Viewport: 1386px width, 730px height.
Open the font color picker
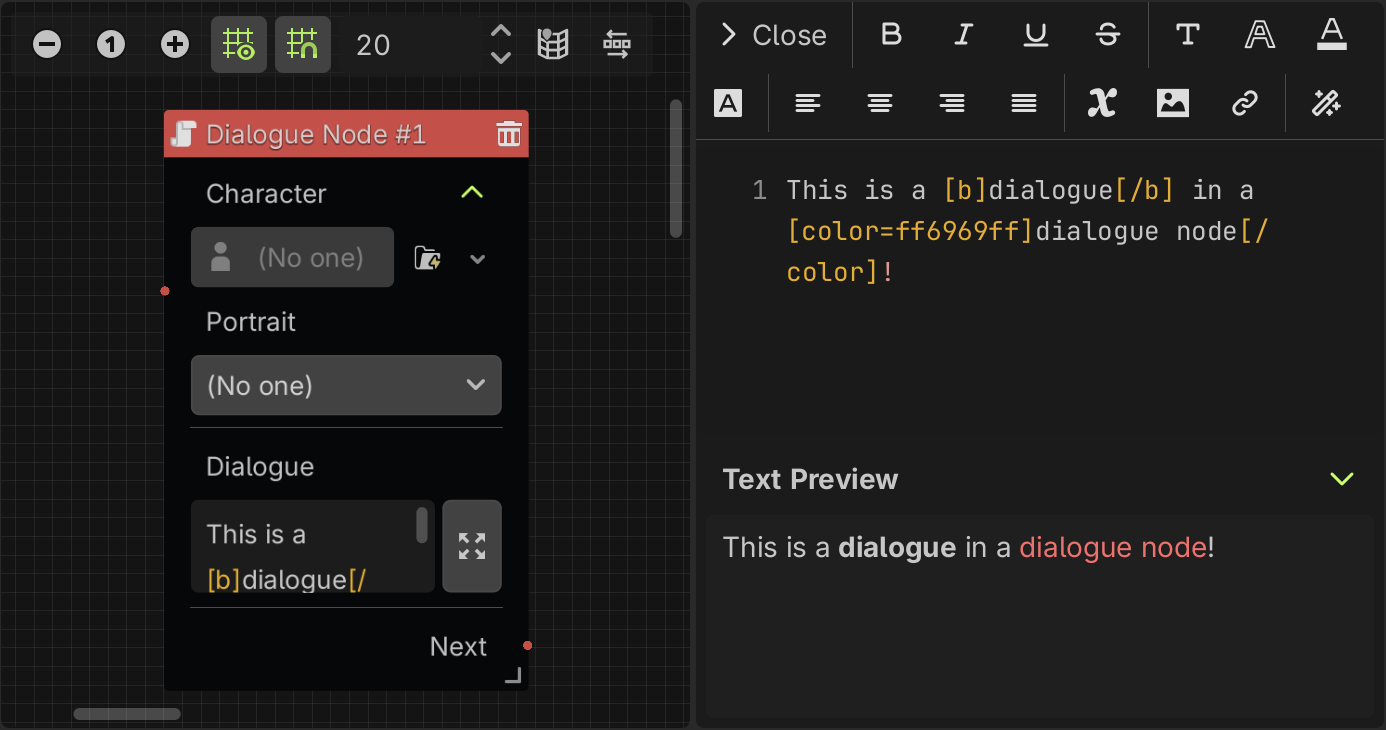[1331, 35]
